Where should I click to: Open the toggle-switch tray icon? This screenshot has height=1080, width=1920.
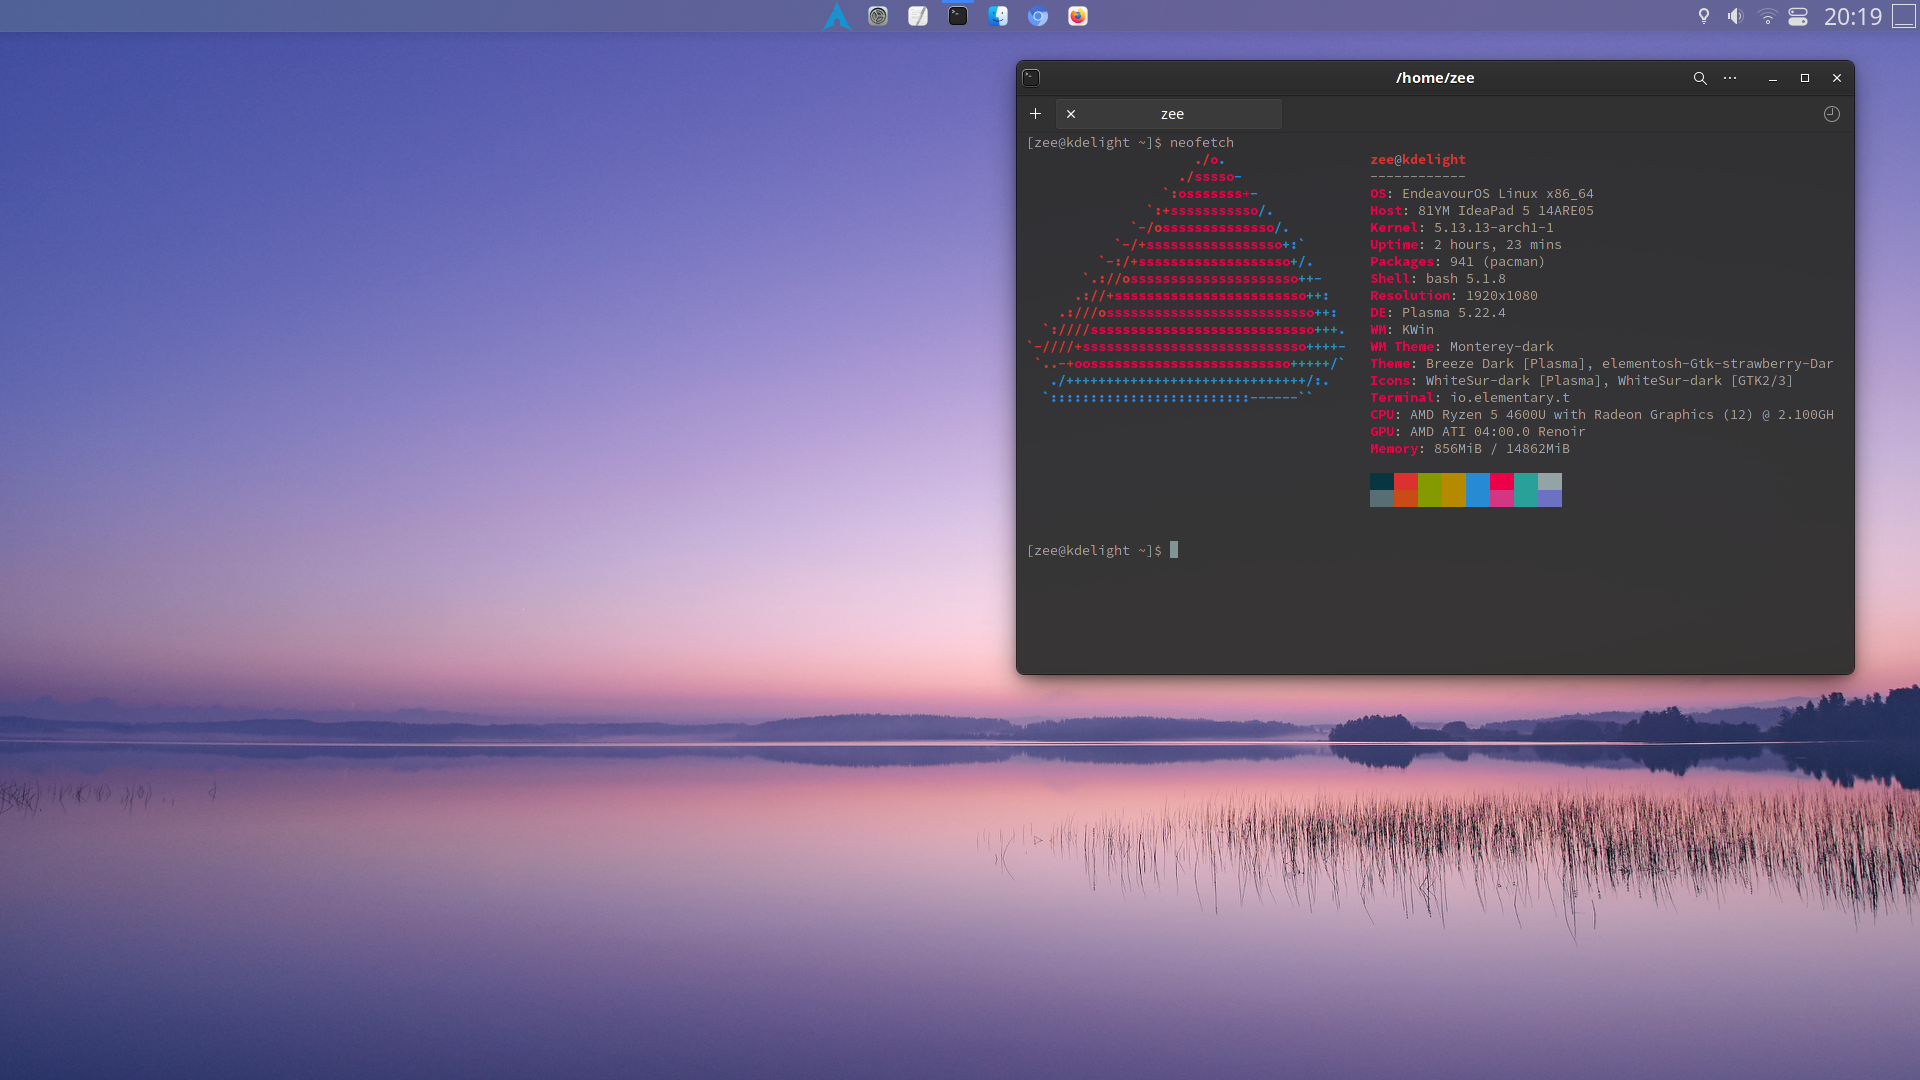pos(1798,16)
